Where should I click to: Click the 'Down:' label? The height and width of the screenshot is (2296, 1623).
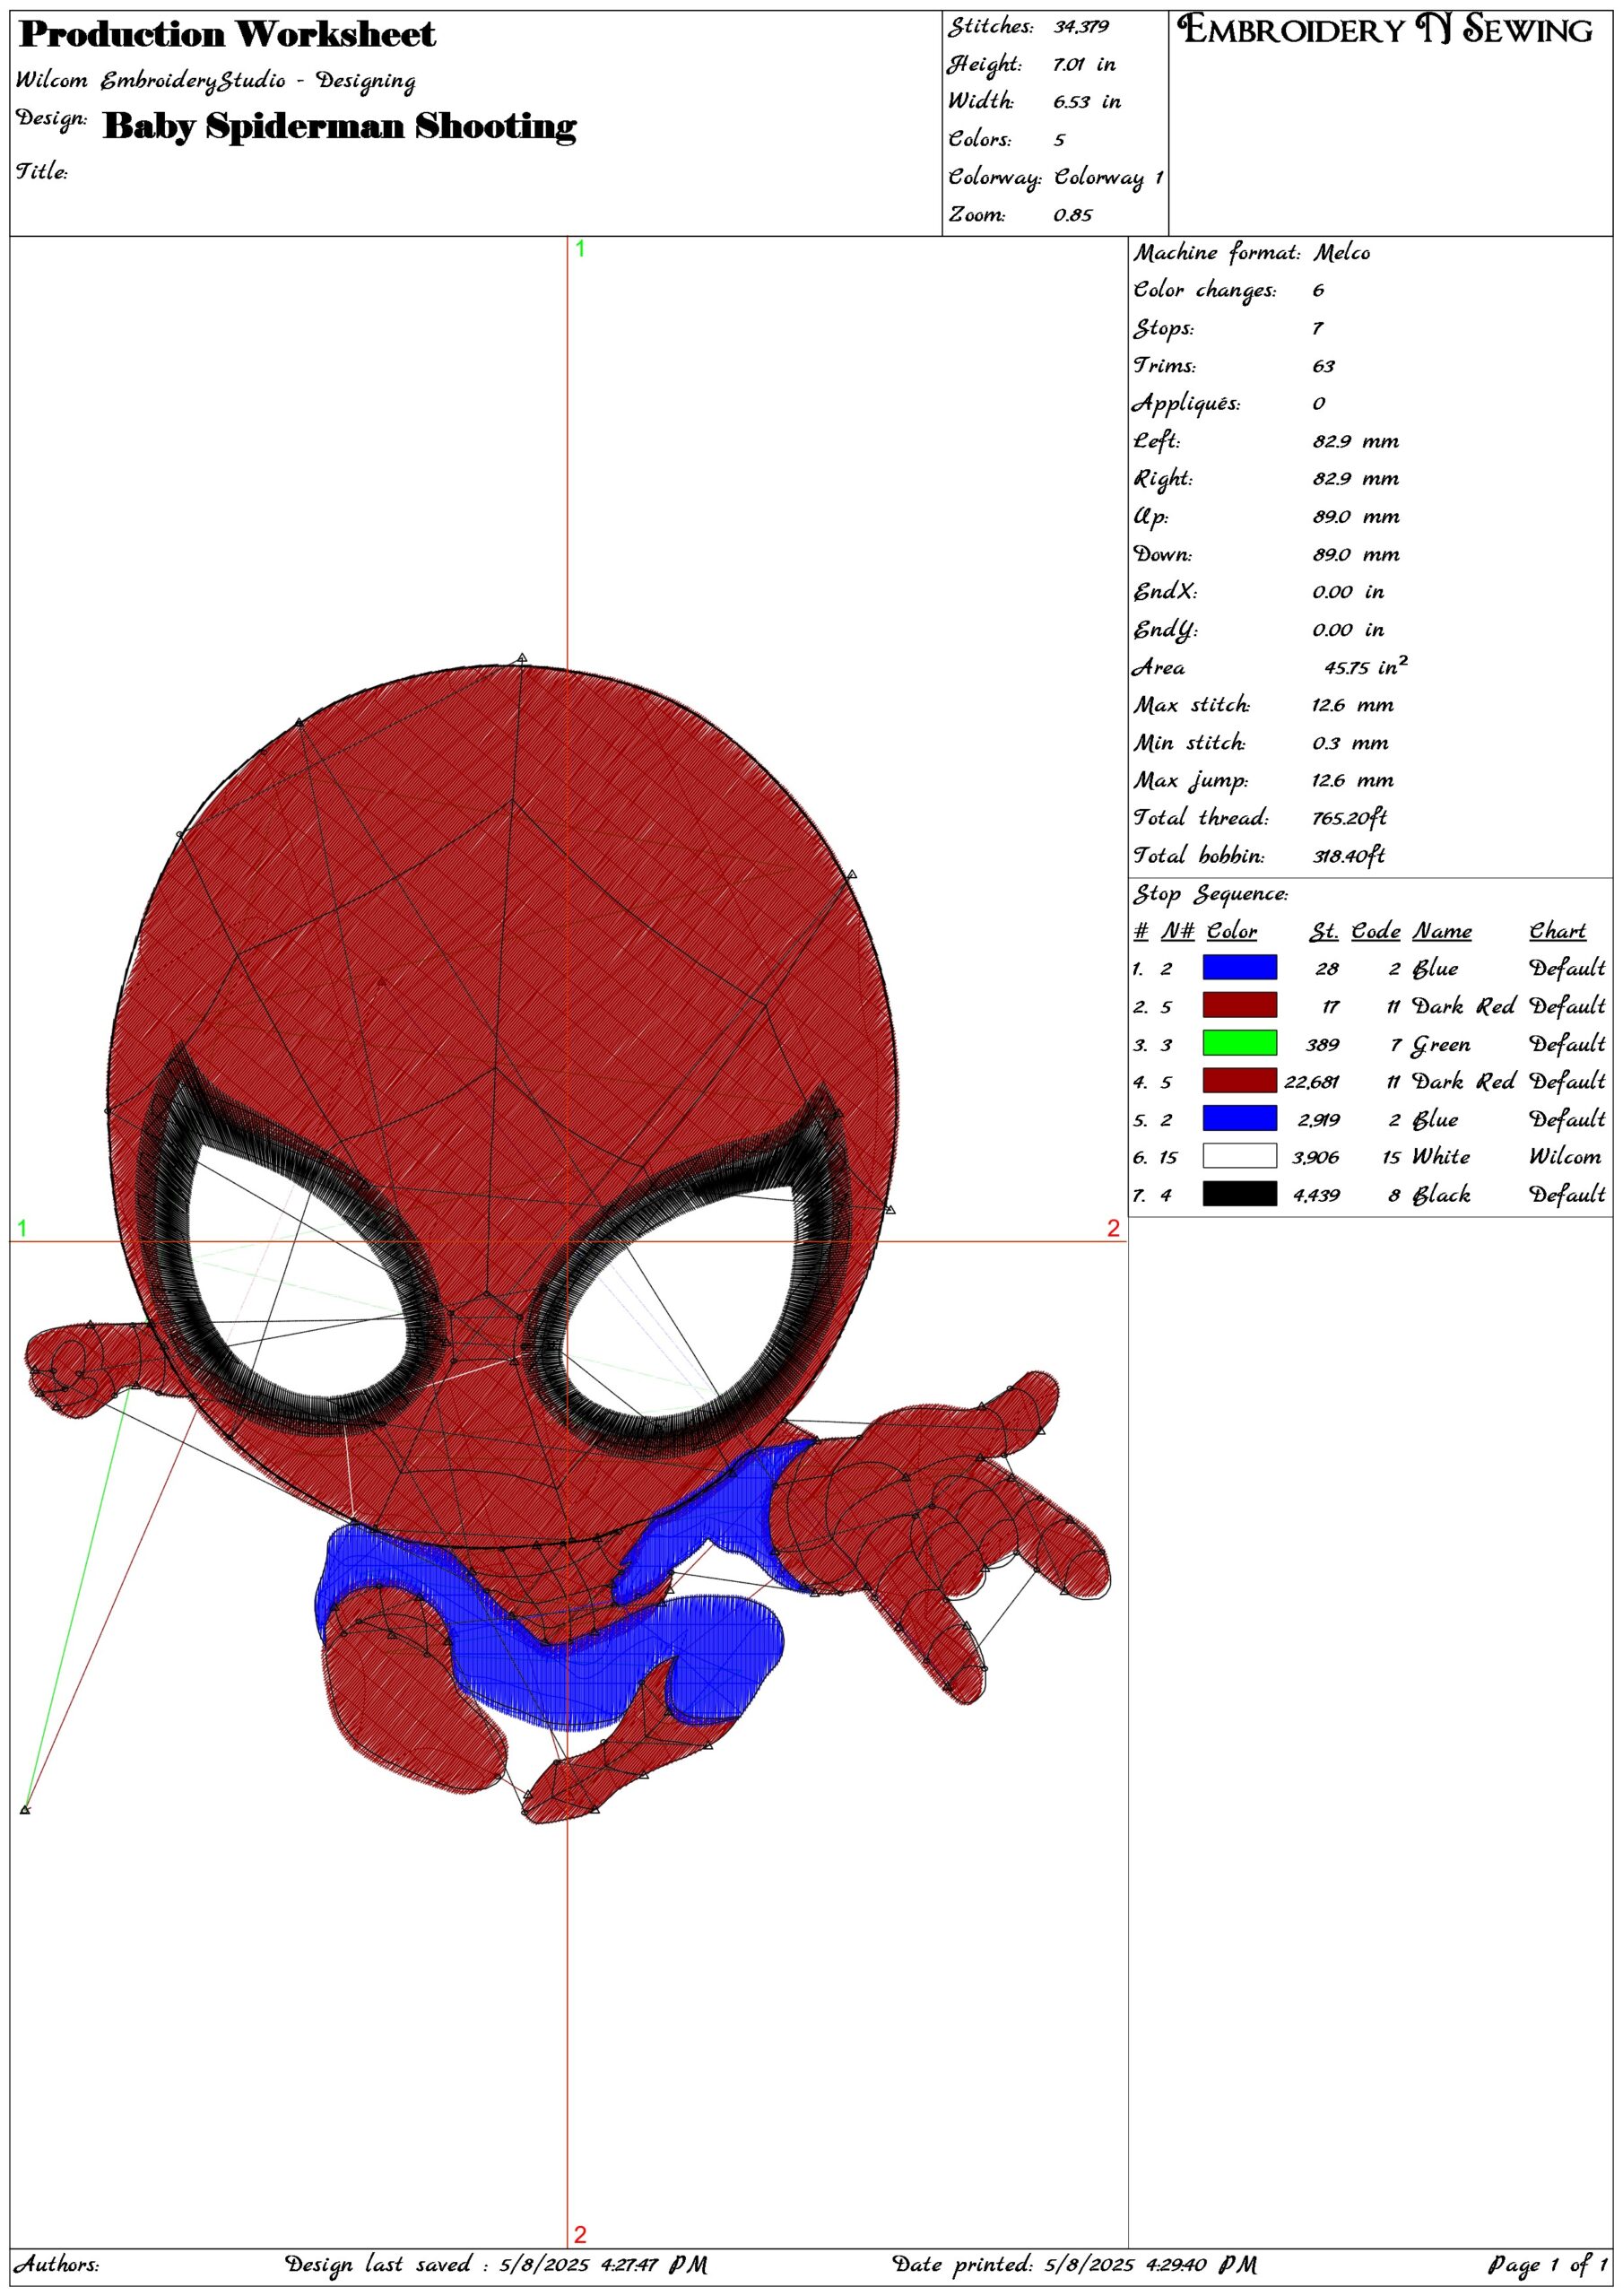click(x=1162, y=554)
